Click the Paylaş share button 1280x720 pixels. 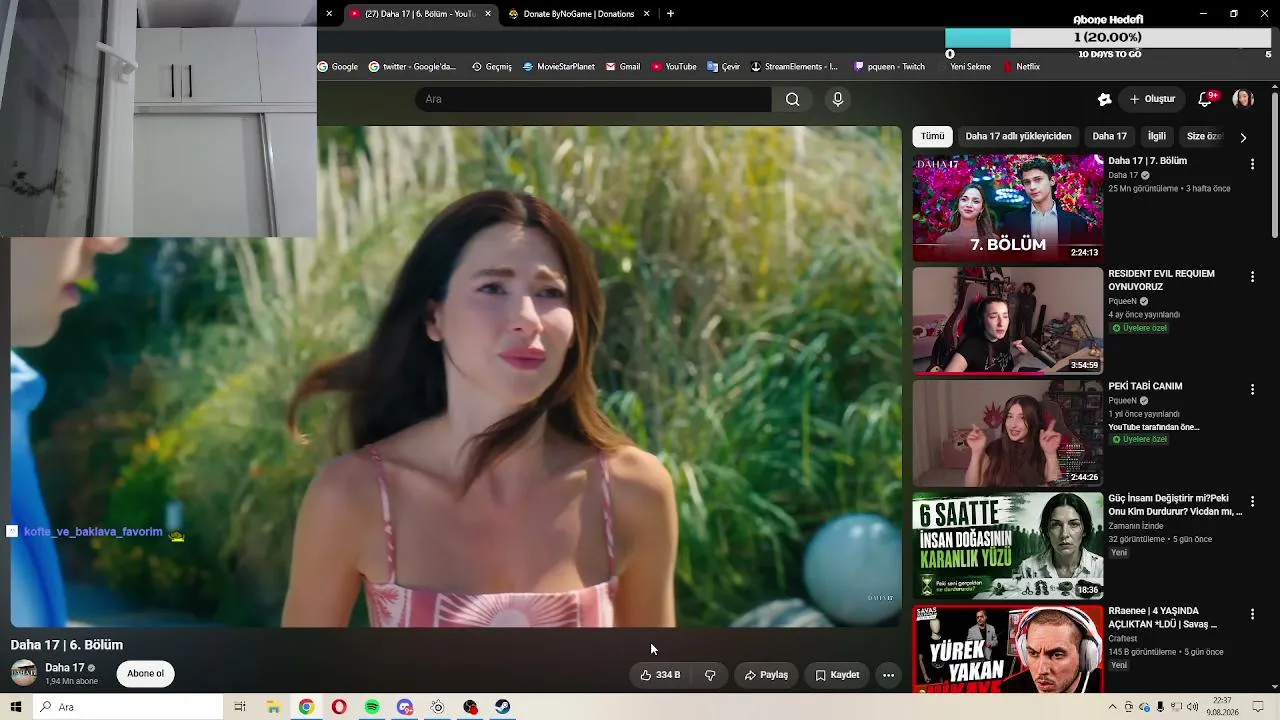click(766, 675)
